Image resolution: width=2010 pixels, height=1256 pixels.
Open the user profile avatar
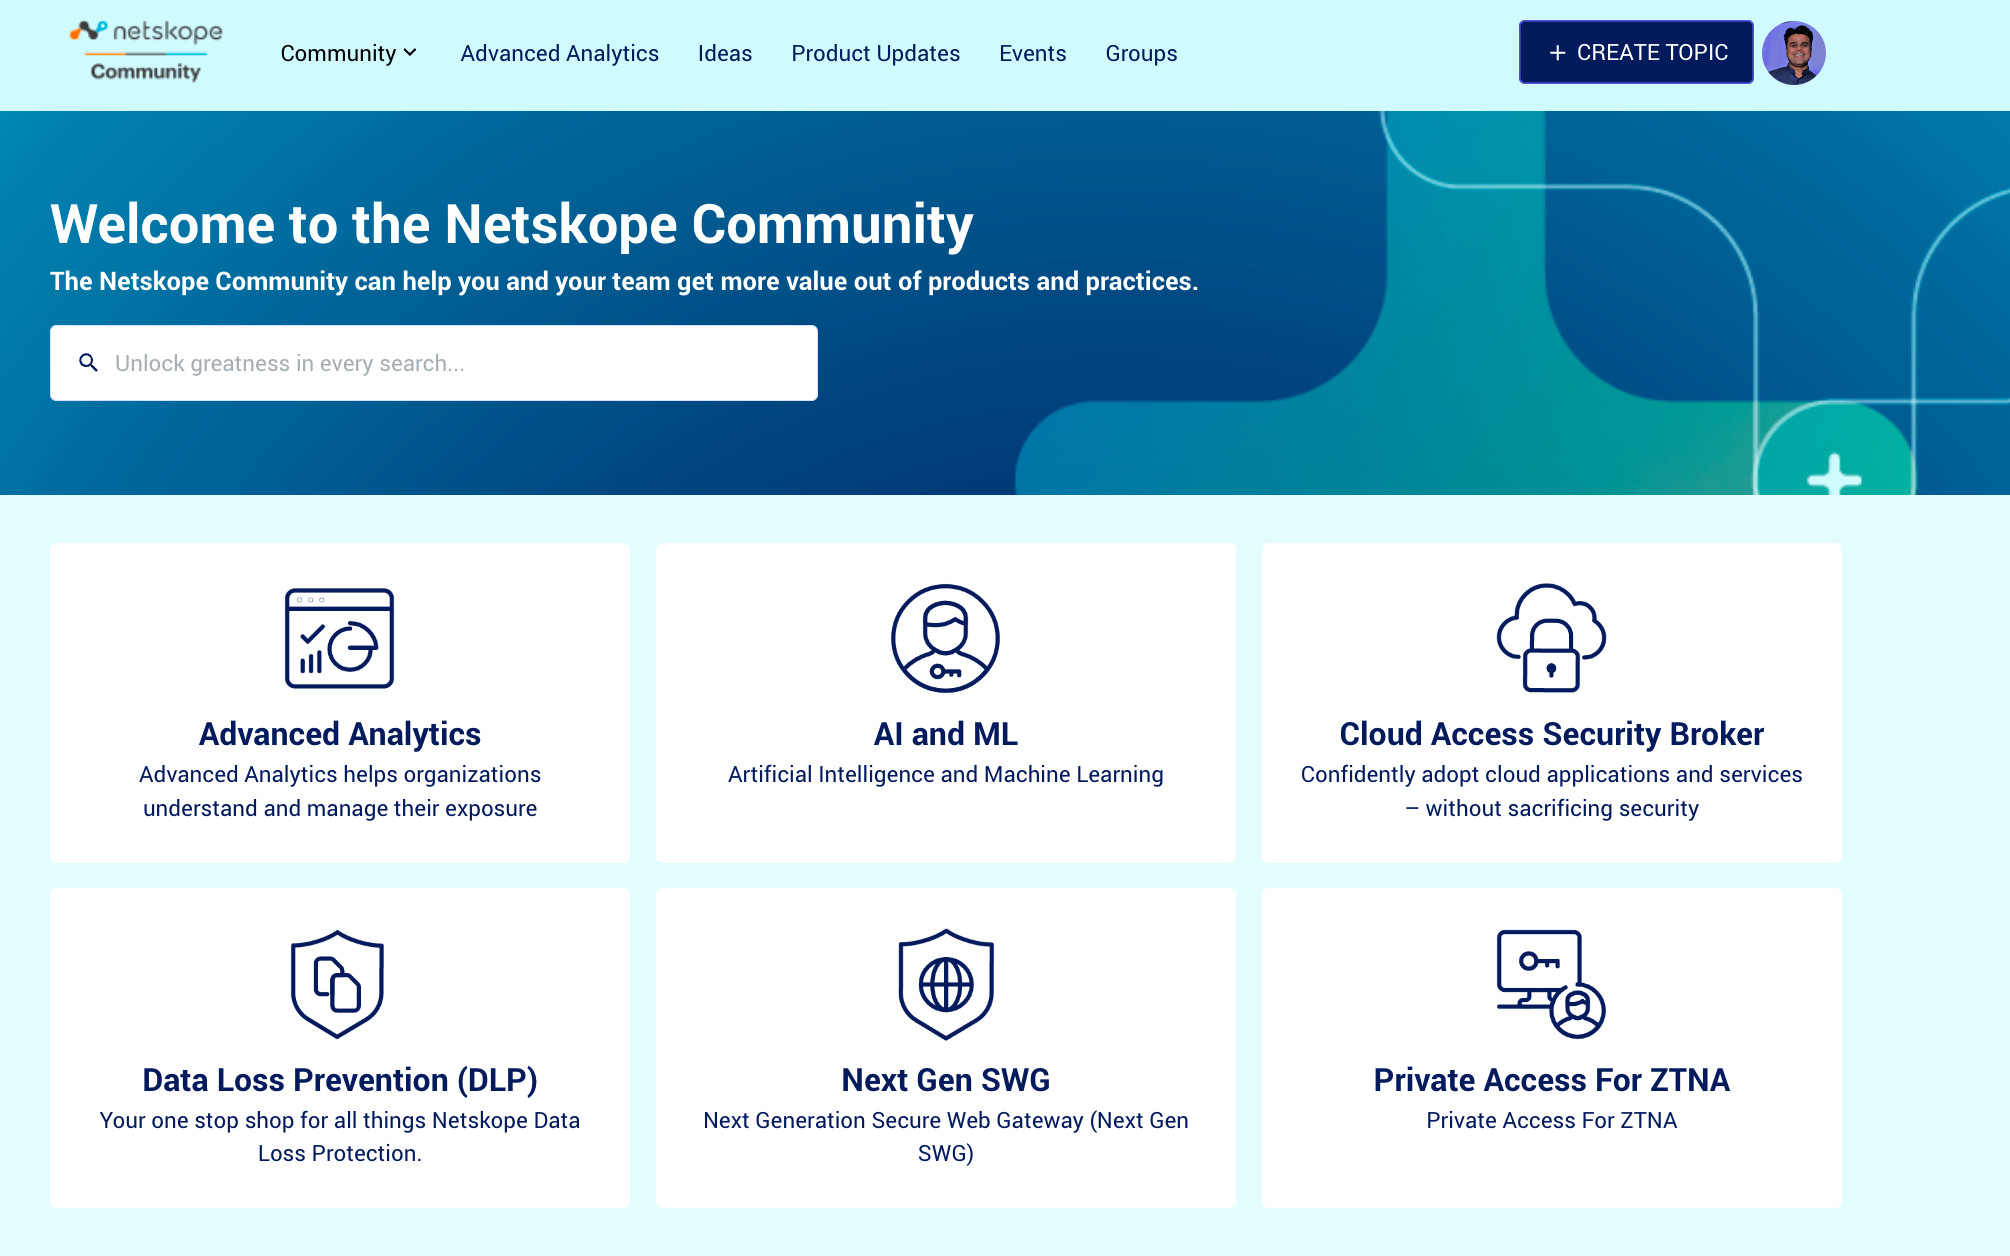[x=1794, y=52]
